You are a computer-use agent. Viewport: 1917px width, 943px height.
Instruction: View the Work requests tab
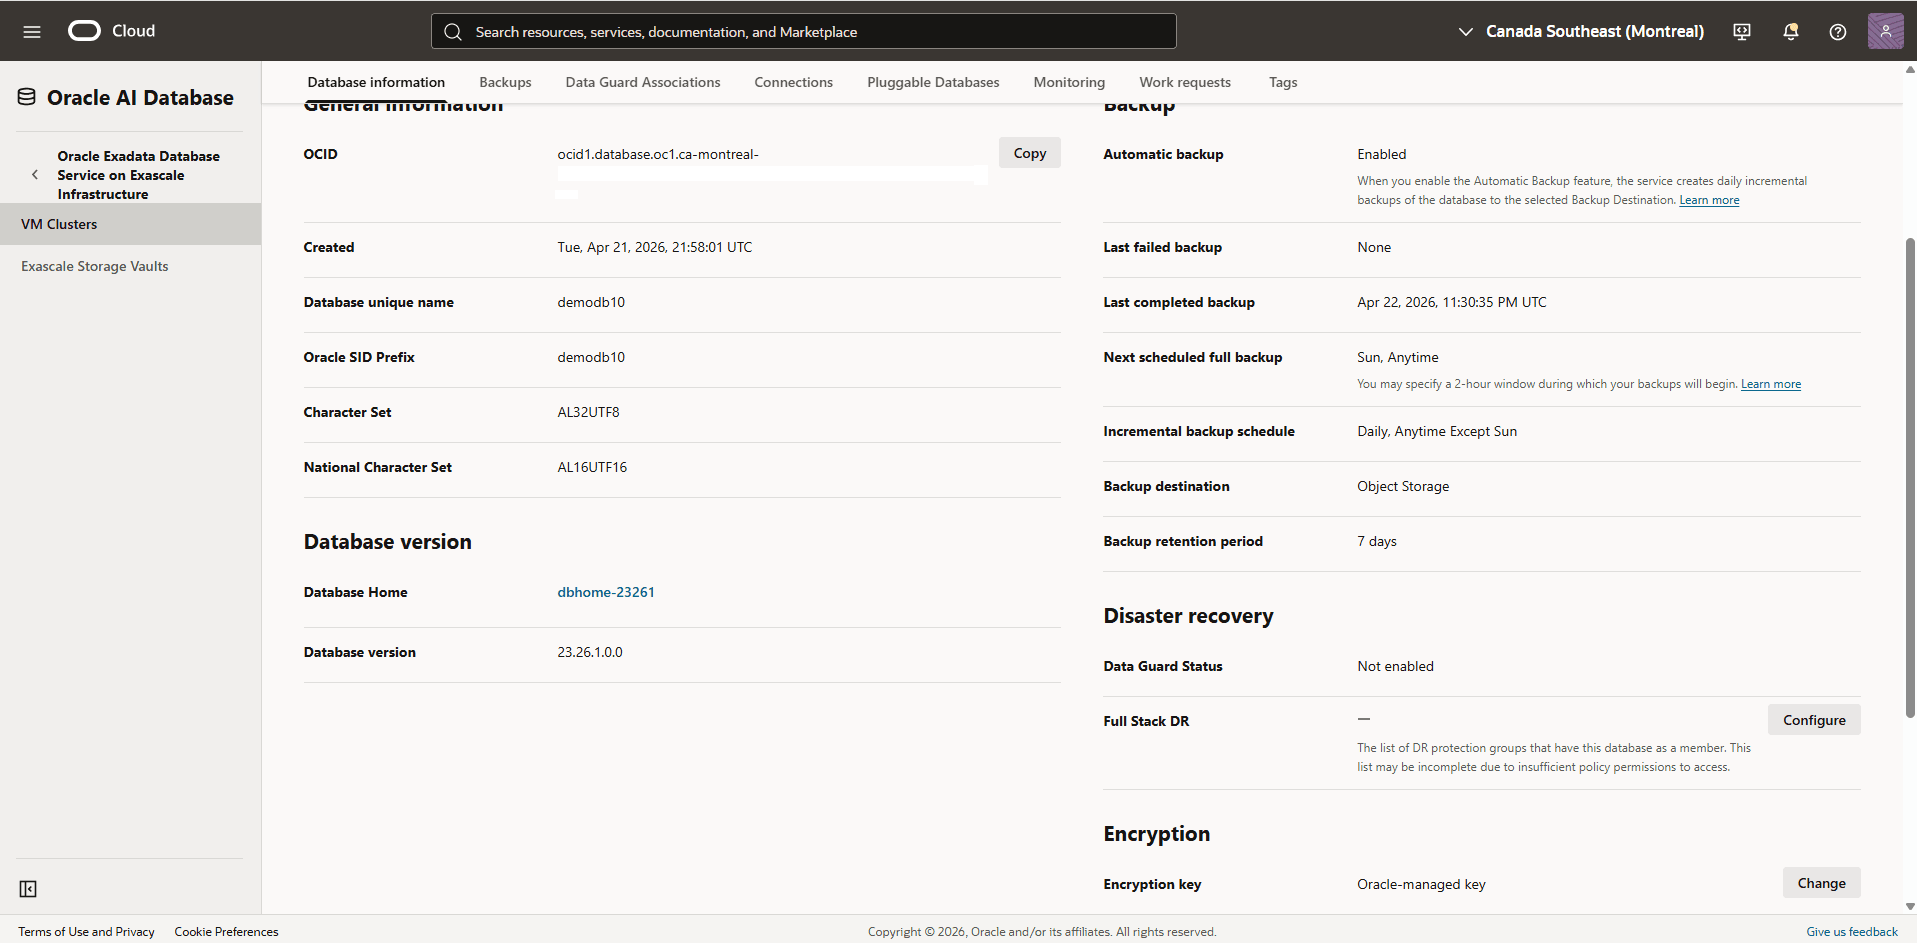1185,82
